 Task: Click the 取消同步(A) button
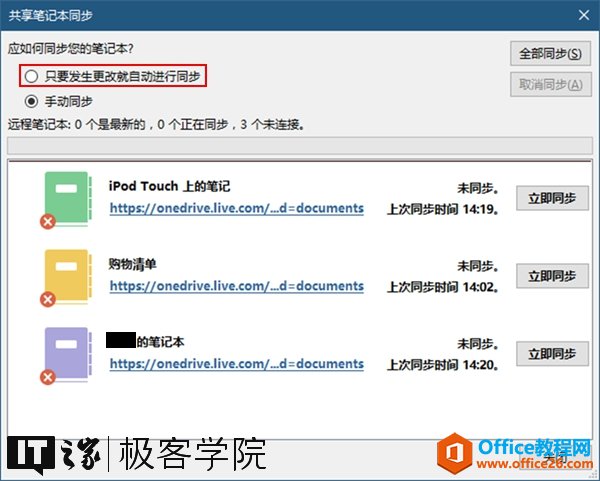551,84
